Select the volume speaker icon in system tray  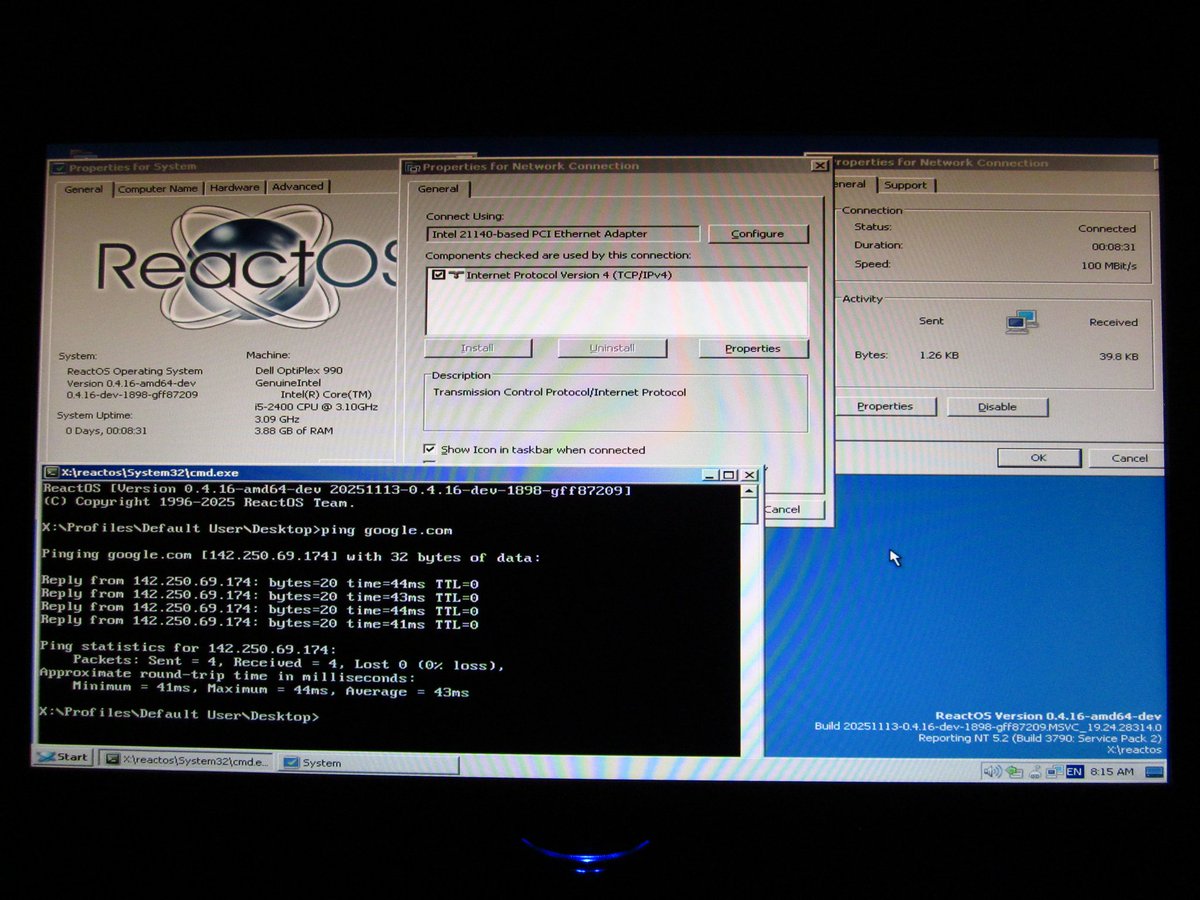pyautogui.click(x=995, y=771)
